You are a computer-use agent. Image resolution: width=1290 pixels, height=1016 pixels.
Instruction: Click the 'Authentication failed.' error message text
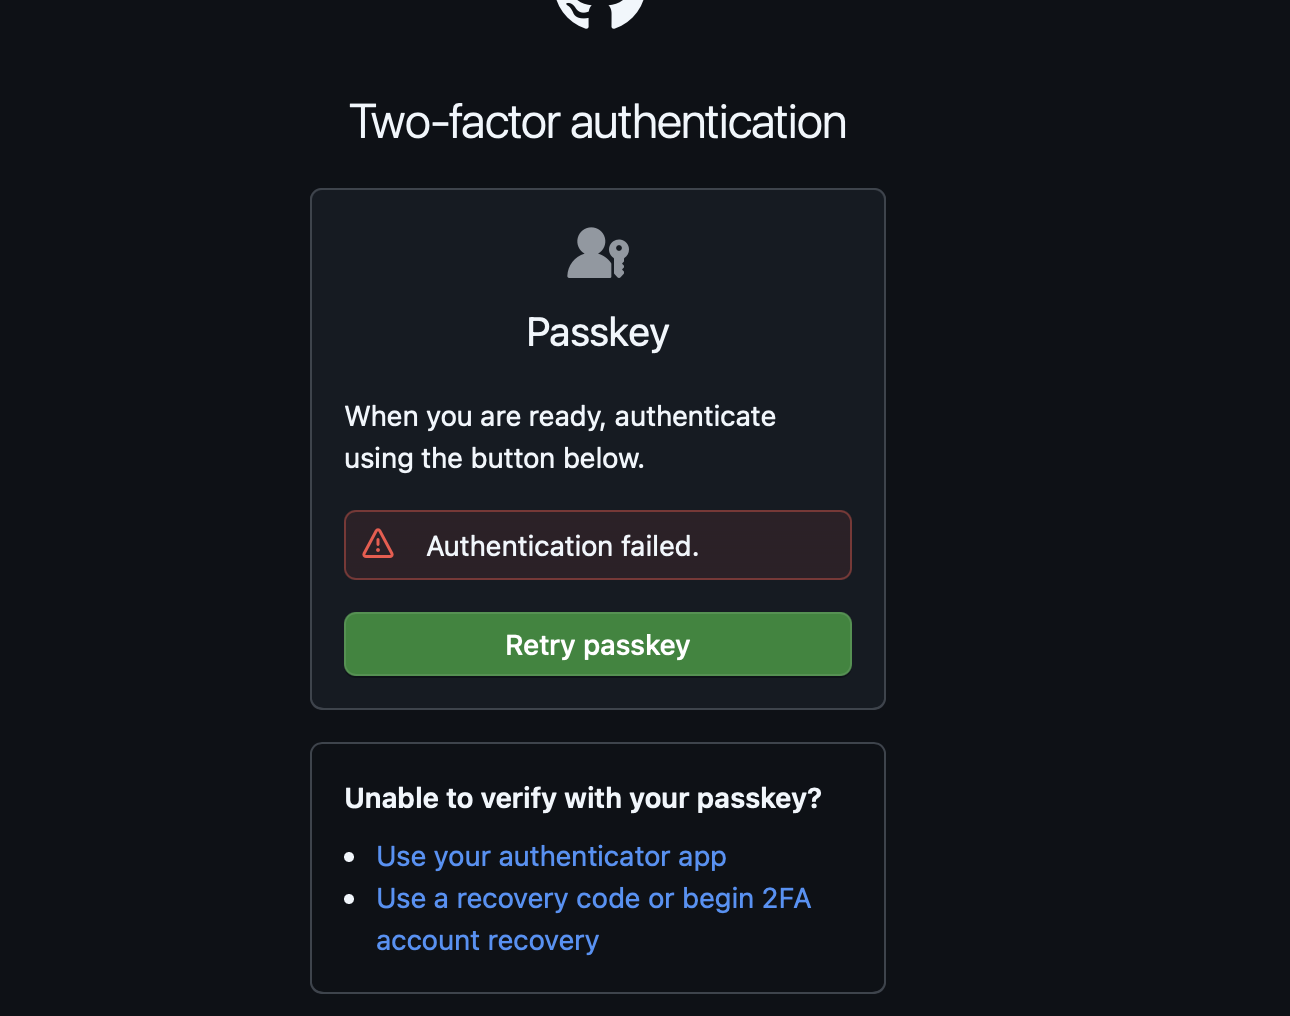coord(562,546)
